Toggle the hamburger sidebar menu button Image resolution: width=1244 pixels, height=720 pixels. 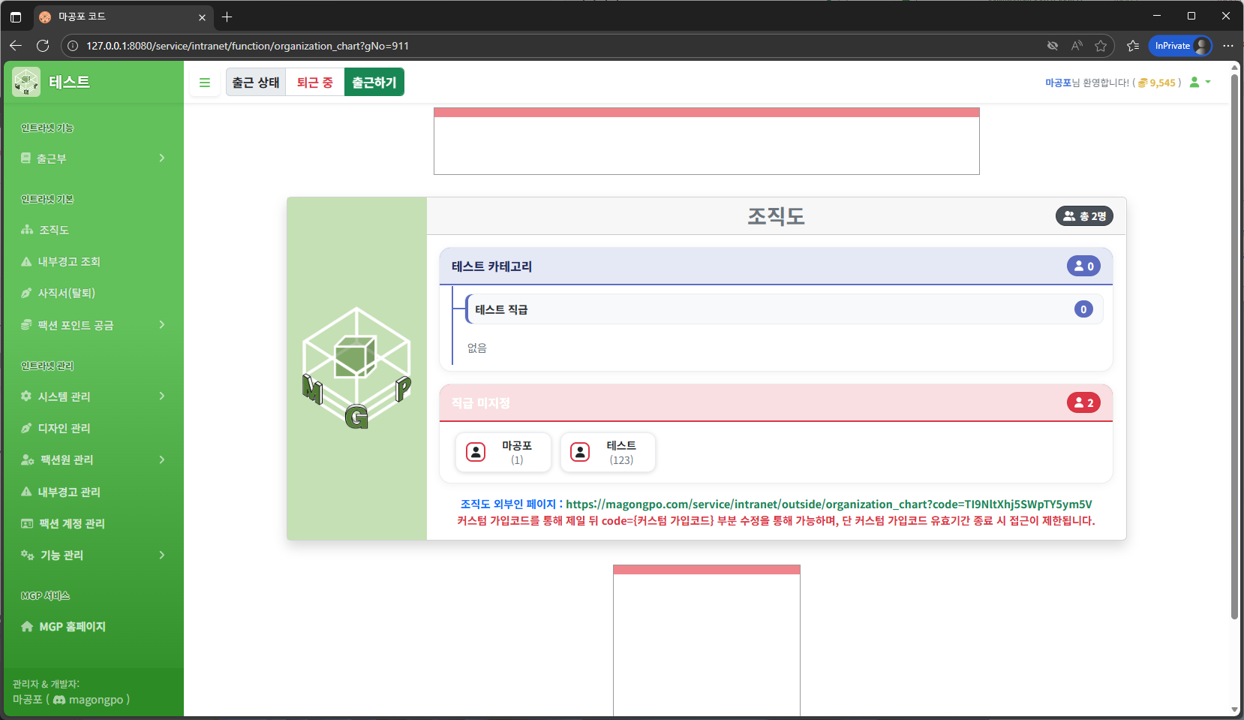pyautogui.click(x=205, y=83)
